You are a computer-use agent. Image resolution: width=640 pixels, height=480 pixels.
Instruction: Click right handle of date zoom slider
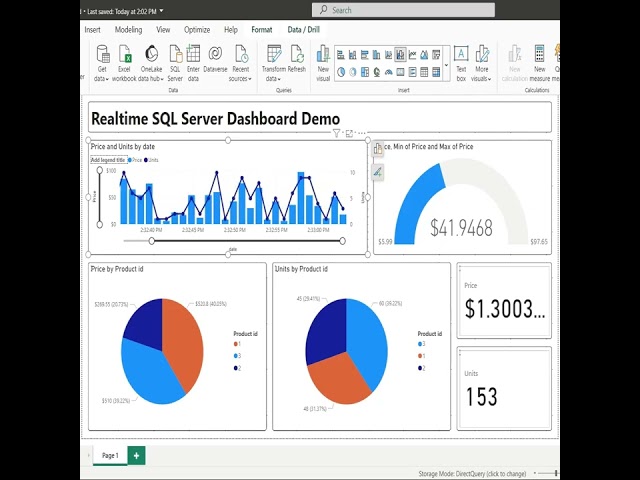pos(342,241)
